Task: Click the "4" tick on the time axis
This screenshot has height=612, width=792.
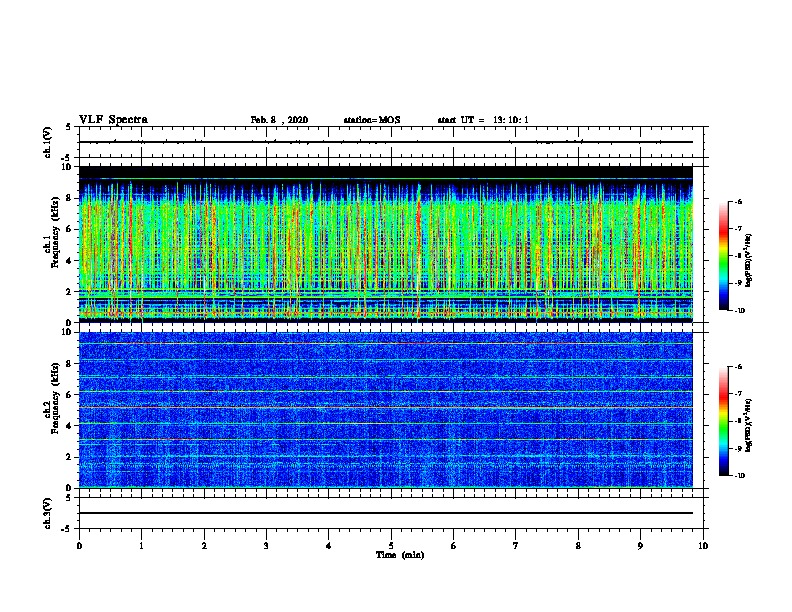Action: tap(329, 546)
